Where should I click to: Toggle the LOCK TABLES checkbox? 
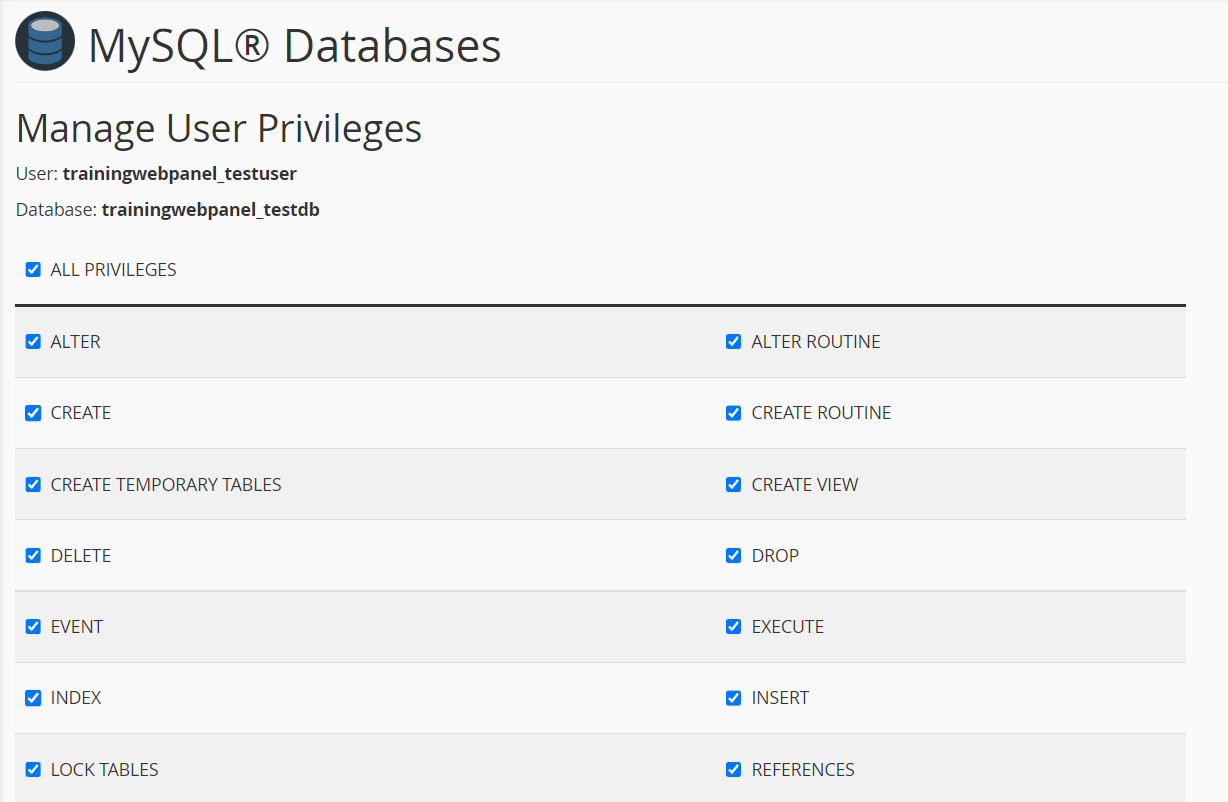point(33,770)
